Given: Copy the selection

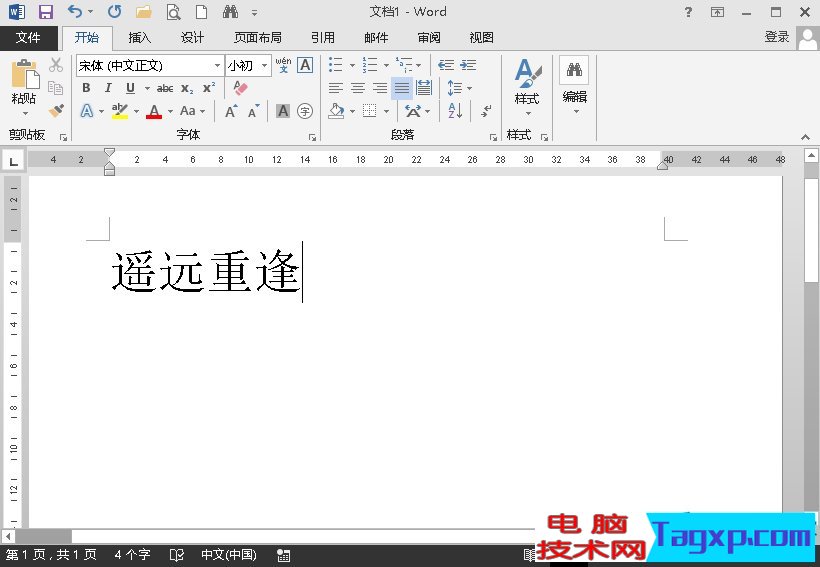Looking at the screenshot, I should (55, 87).
